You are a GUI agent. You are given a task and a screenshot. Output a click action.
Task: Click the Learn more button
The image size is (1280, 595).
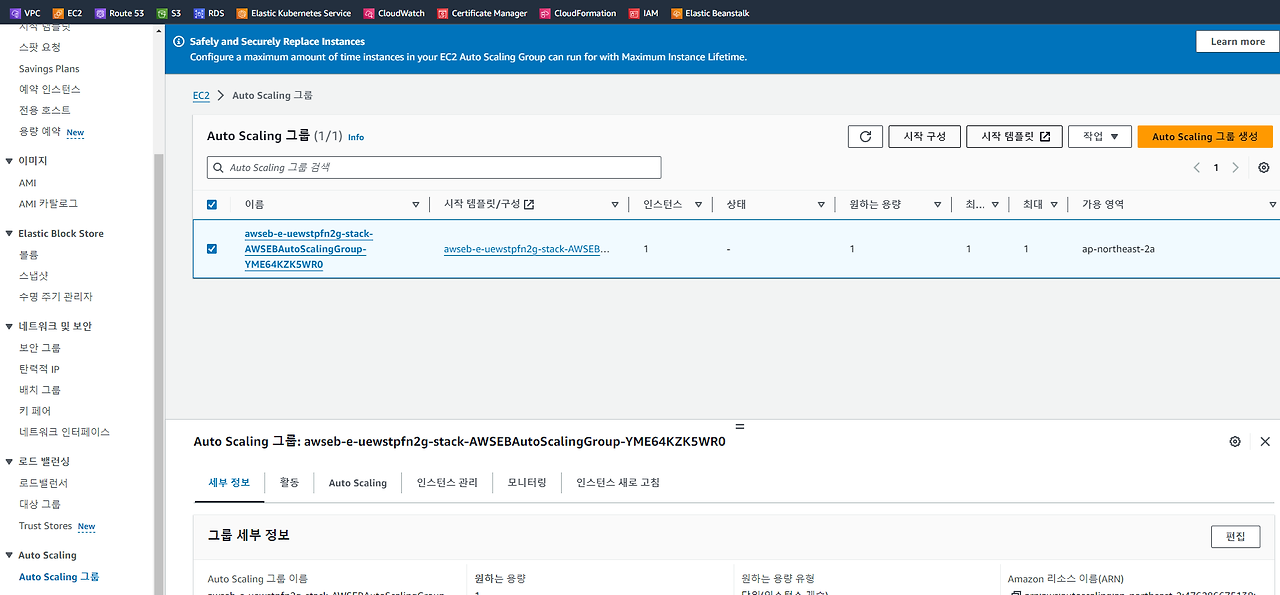pos(1237,41)
